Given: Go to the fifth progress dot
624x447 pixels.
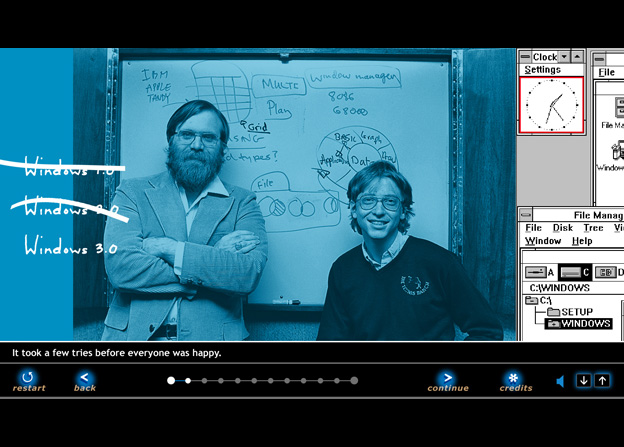Looking at the screenshot, I should coord(238,381).
